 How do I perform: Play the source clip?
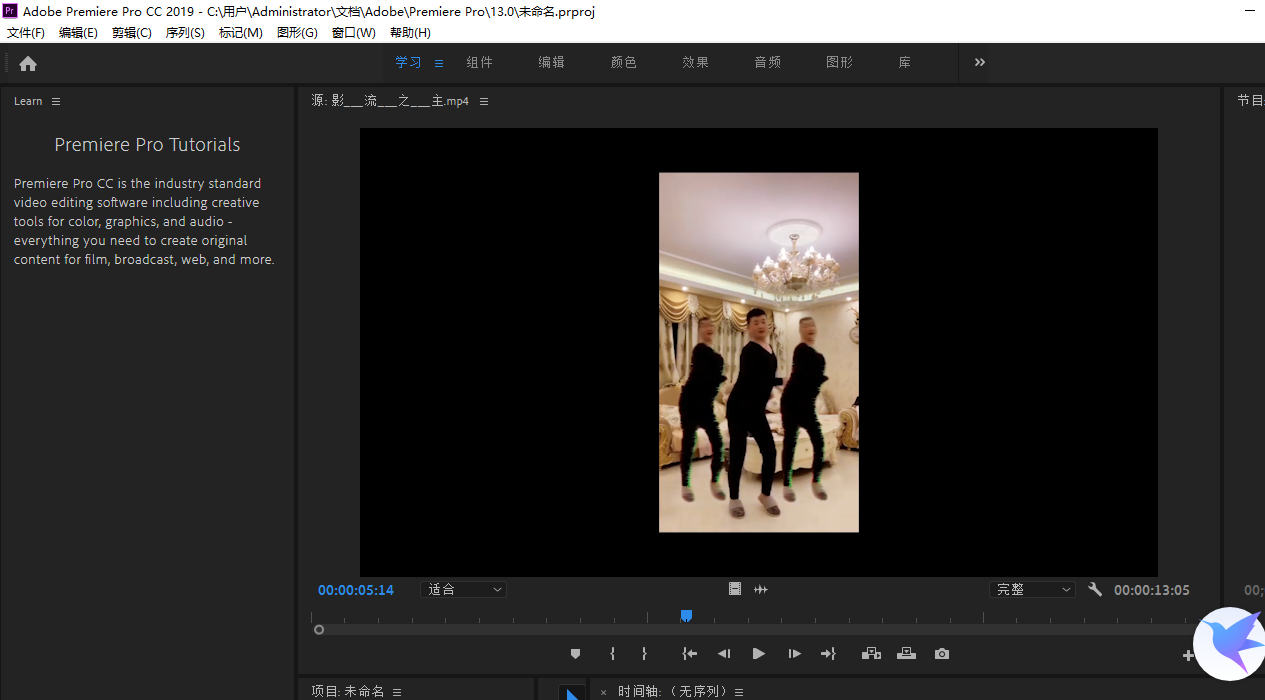tap(759, 654)
